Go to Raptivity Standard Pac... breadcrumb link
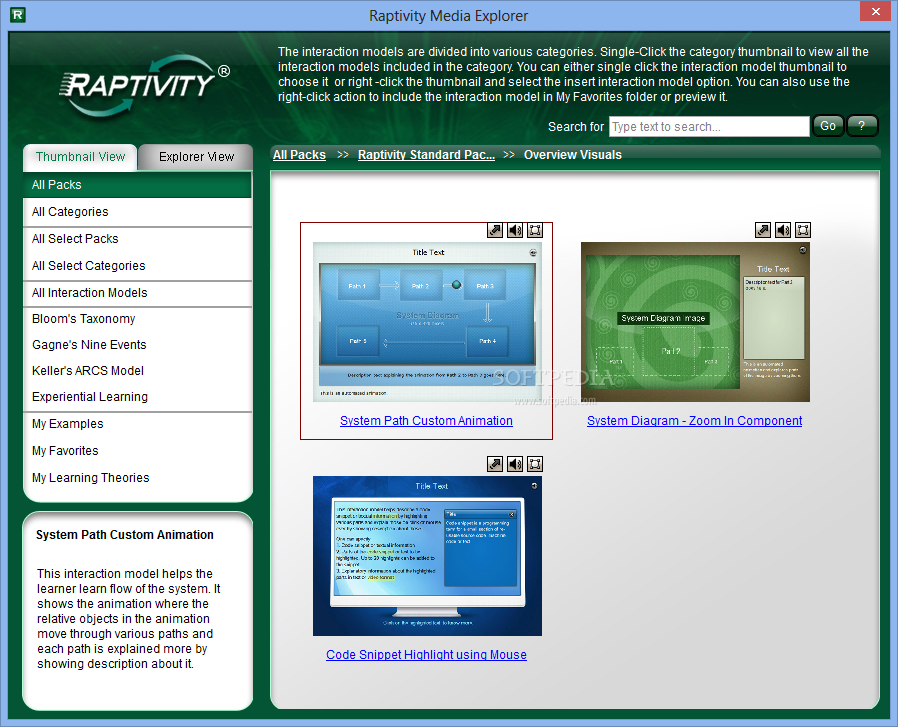This screenshot has height=727, width=898. [426, 155]
